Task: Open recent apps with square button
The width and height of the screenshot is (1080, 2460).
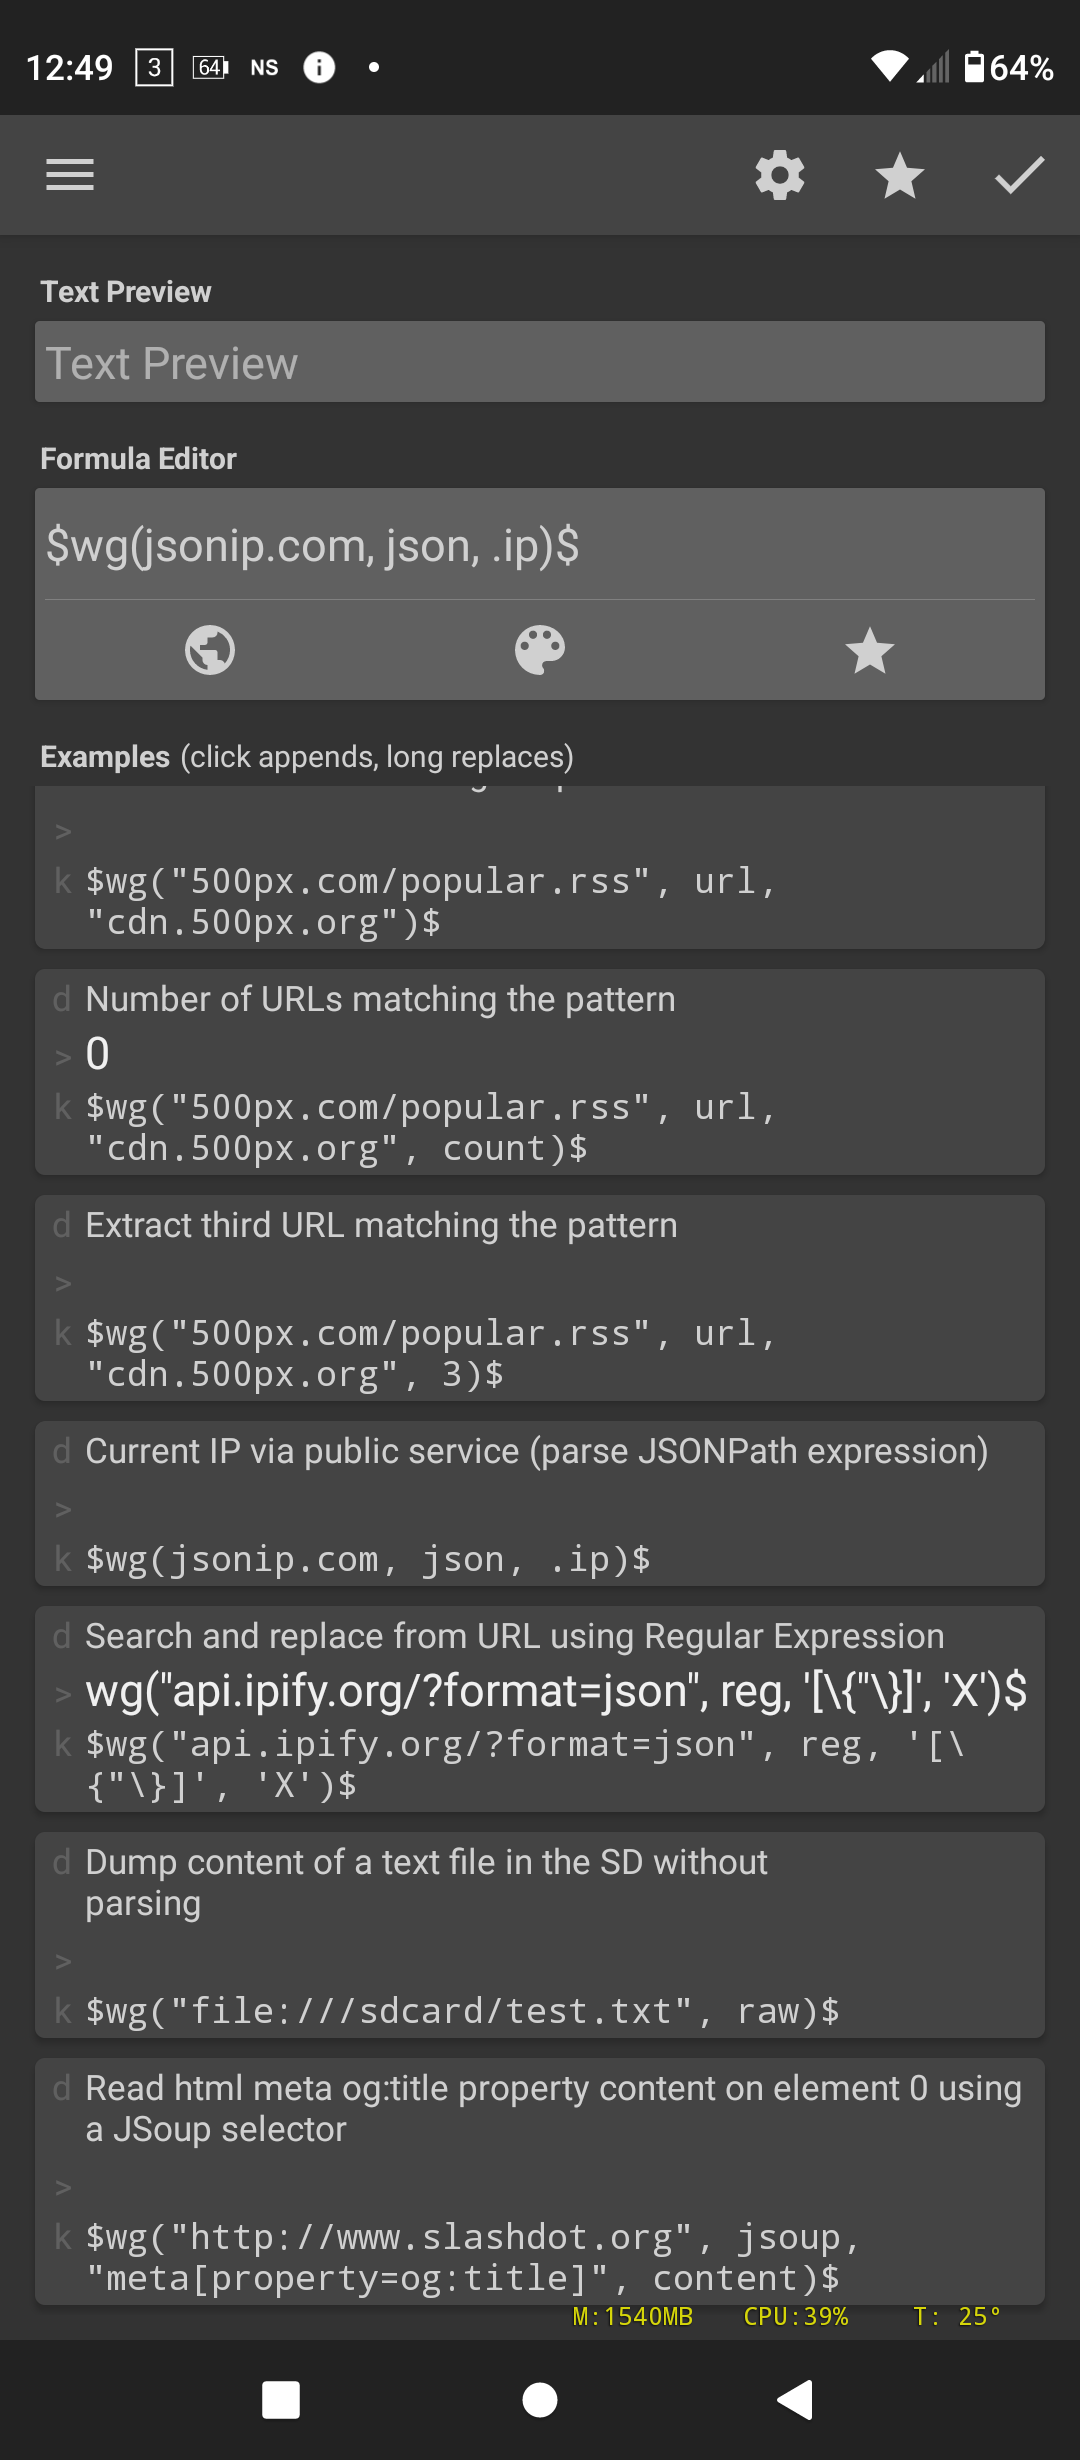Action: click(281, 2399)
